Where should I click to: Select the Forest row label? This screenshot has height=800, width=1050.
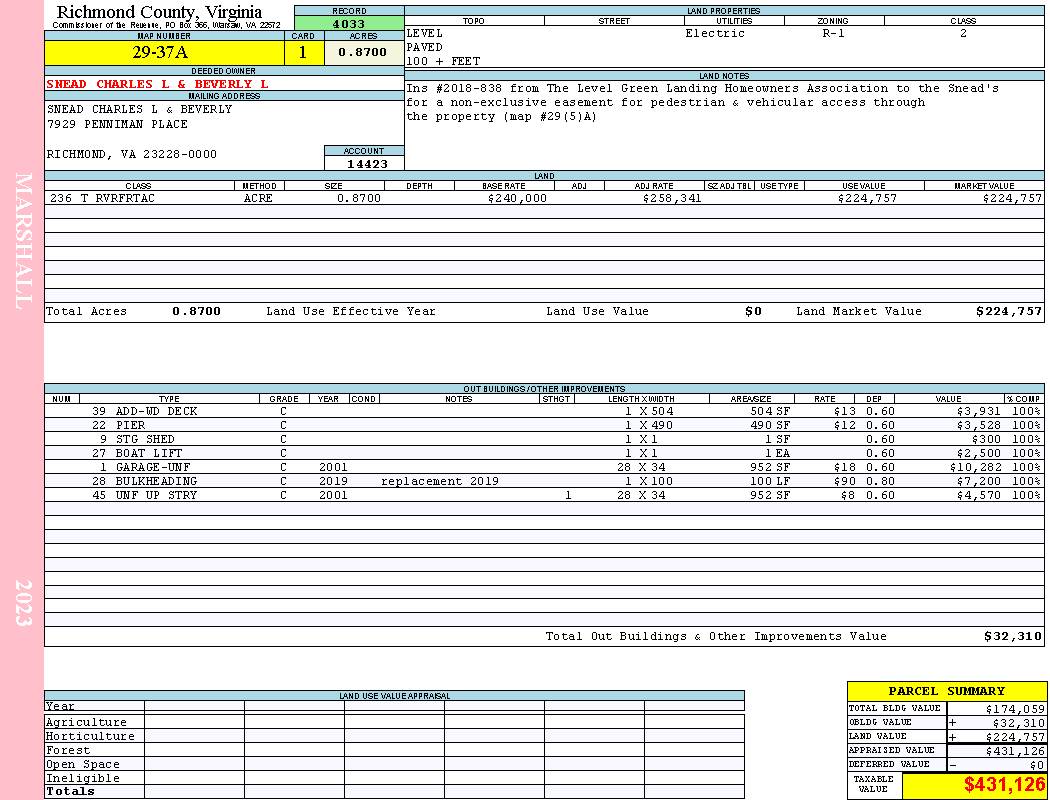click(68, 750)
